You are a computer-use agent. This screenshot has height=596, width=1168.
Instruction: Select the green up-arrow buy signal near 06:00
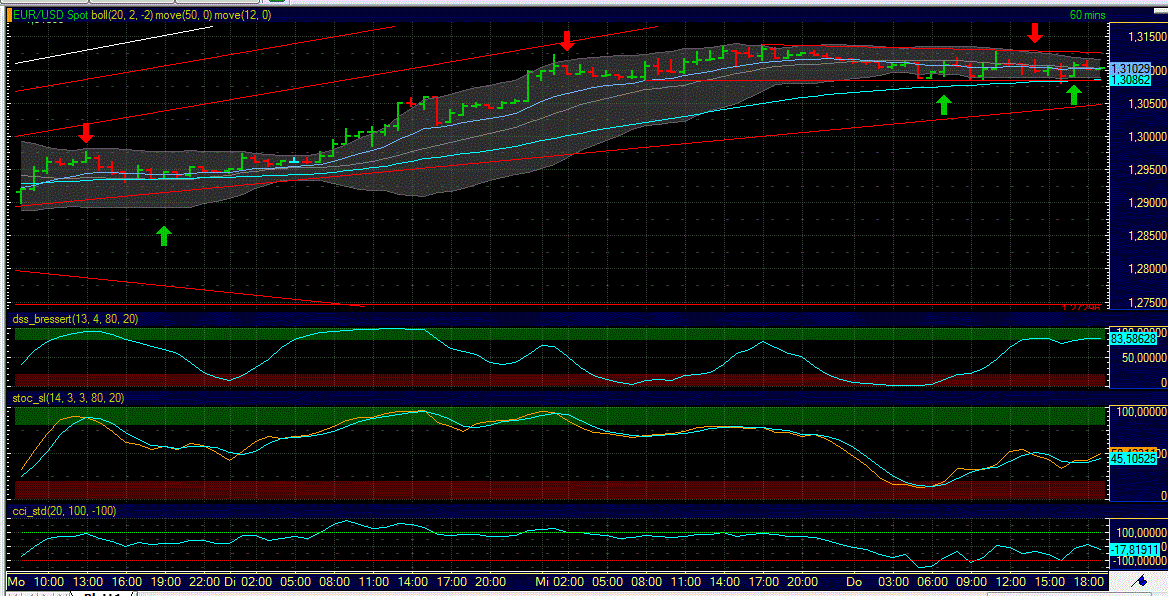click(943, 103)
